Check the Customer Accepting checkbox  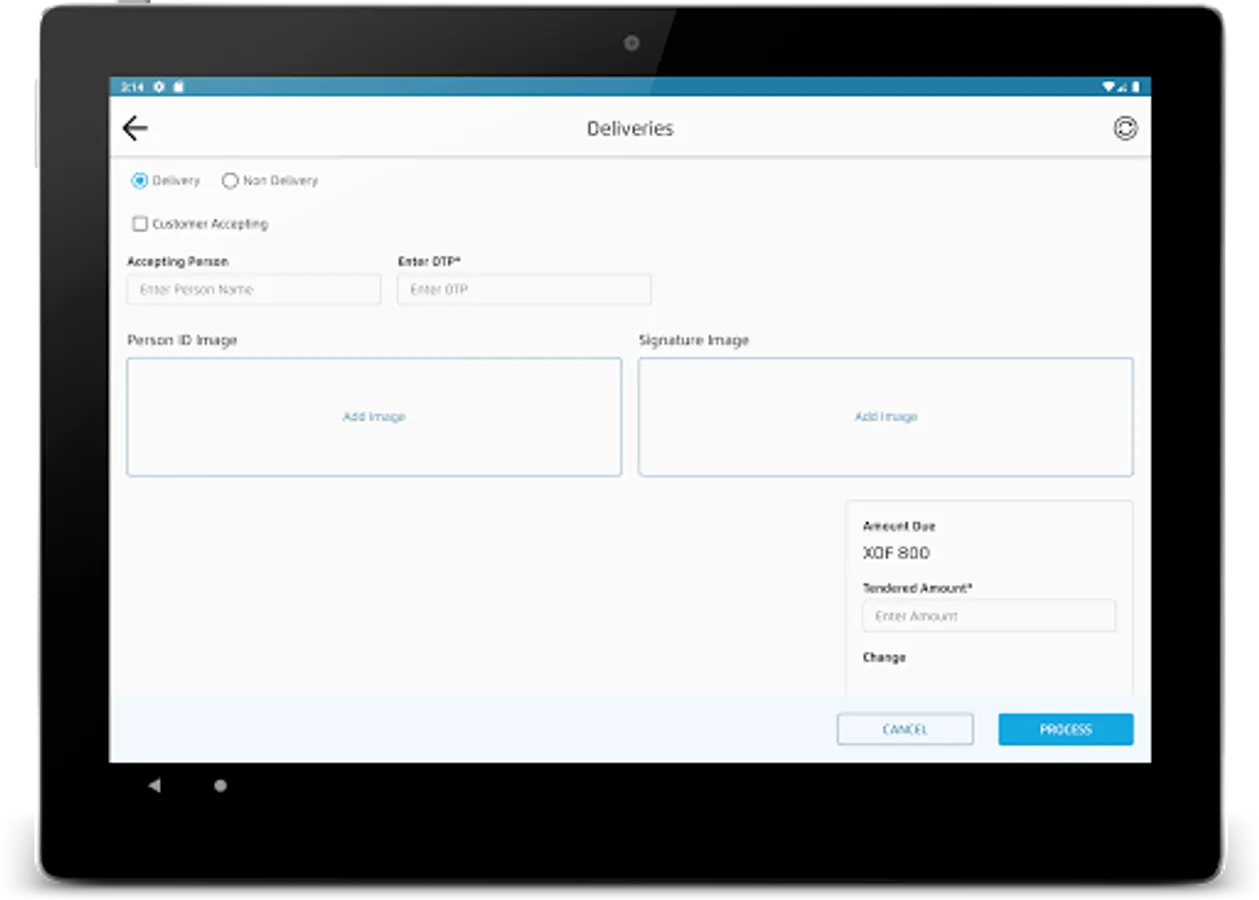point(140,224)
